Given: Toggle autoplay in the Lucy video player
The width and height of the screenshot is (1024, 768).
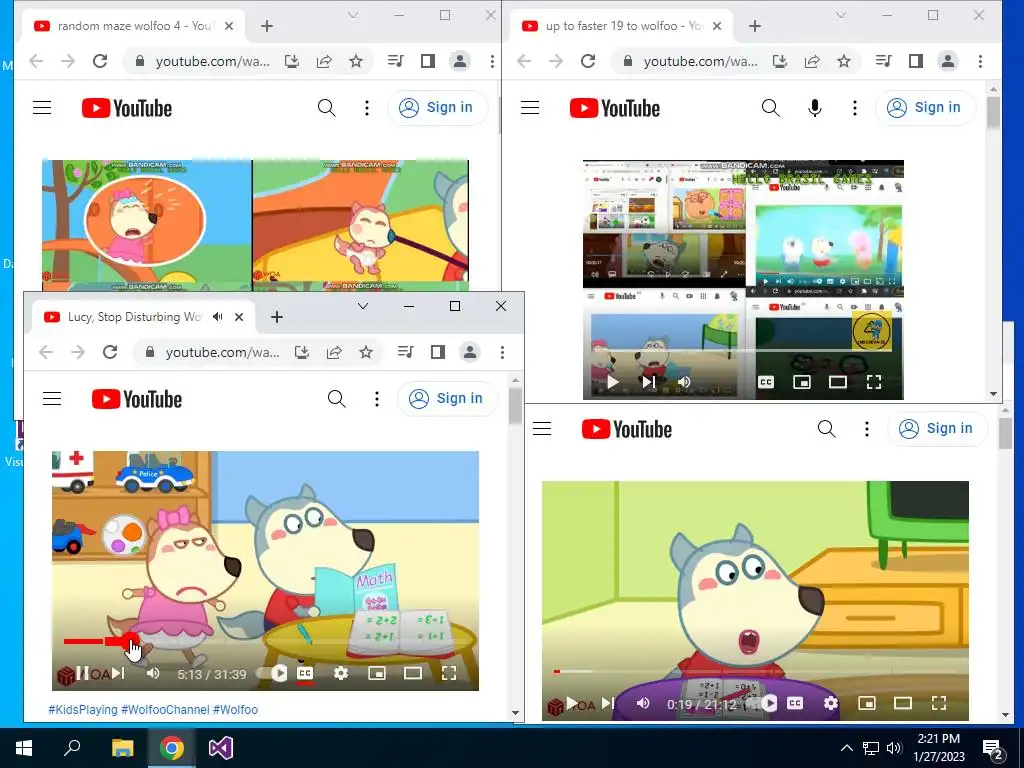Looking at the screenshot, I should (x=272, y=673).
